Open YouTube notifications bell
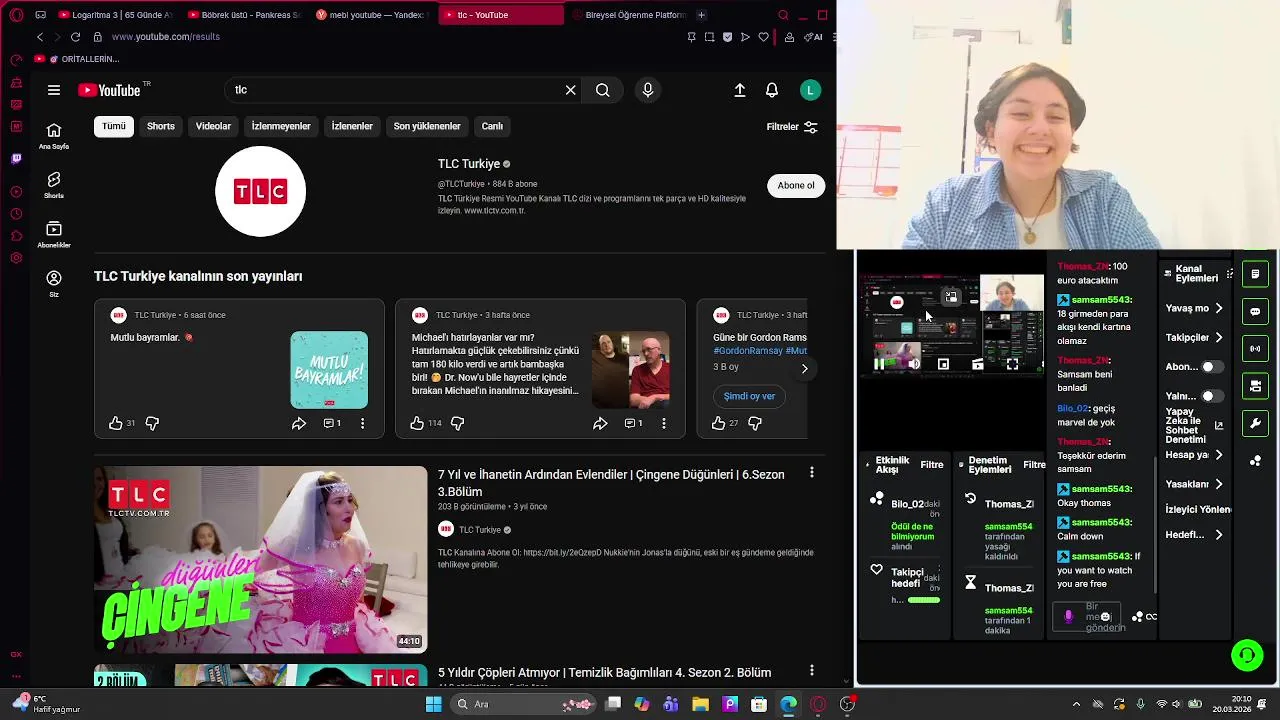1280x720 pixels. click(x=772, y=90)
